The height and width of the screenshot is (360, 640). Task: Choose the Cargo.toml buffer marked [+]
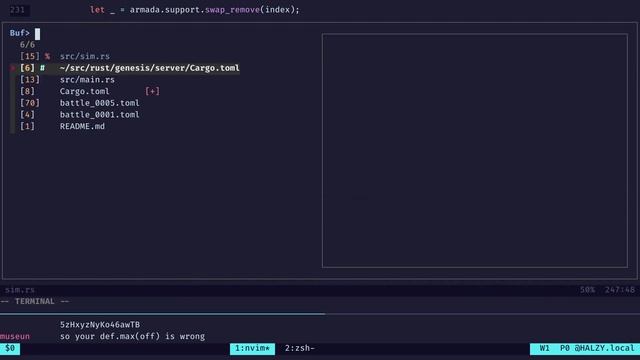pyautogui.click(x=84, y=91)
